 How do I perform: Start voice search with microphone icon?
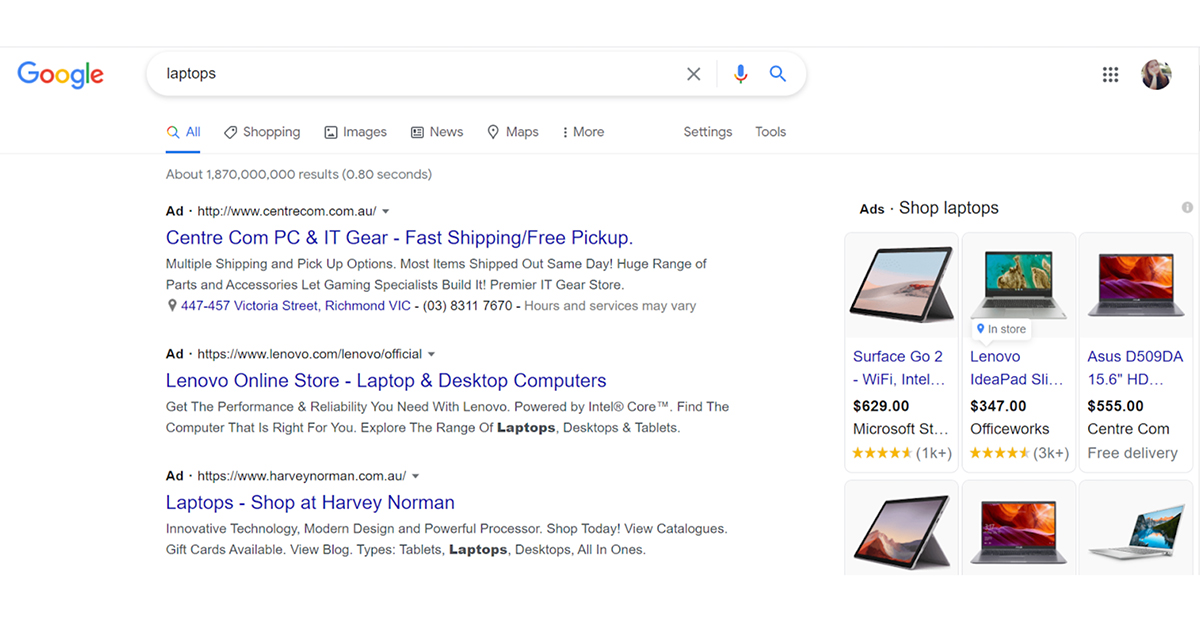pyautogui.click(x=740, y=74)
